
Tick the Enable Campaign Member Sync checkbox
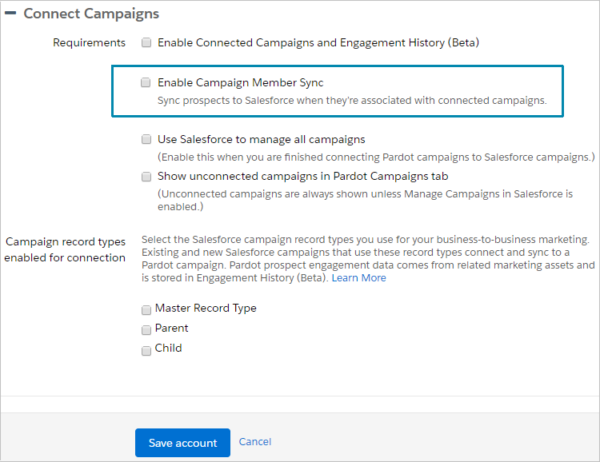point(146,82)
